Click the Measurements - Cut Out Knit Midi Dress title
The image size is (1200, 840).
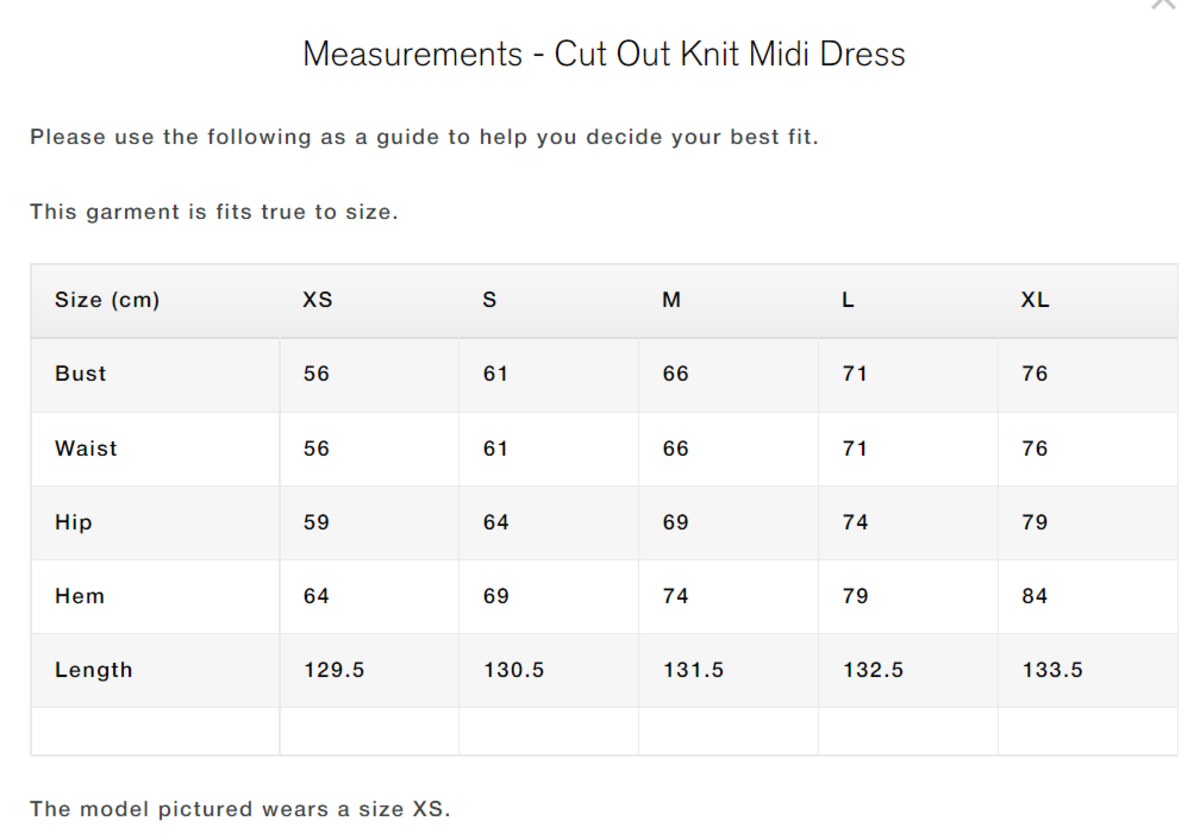(604, 54)
